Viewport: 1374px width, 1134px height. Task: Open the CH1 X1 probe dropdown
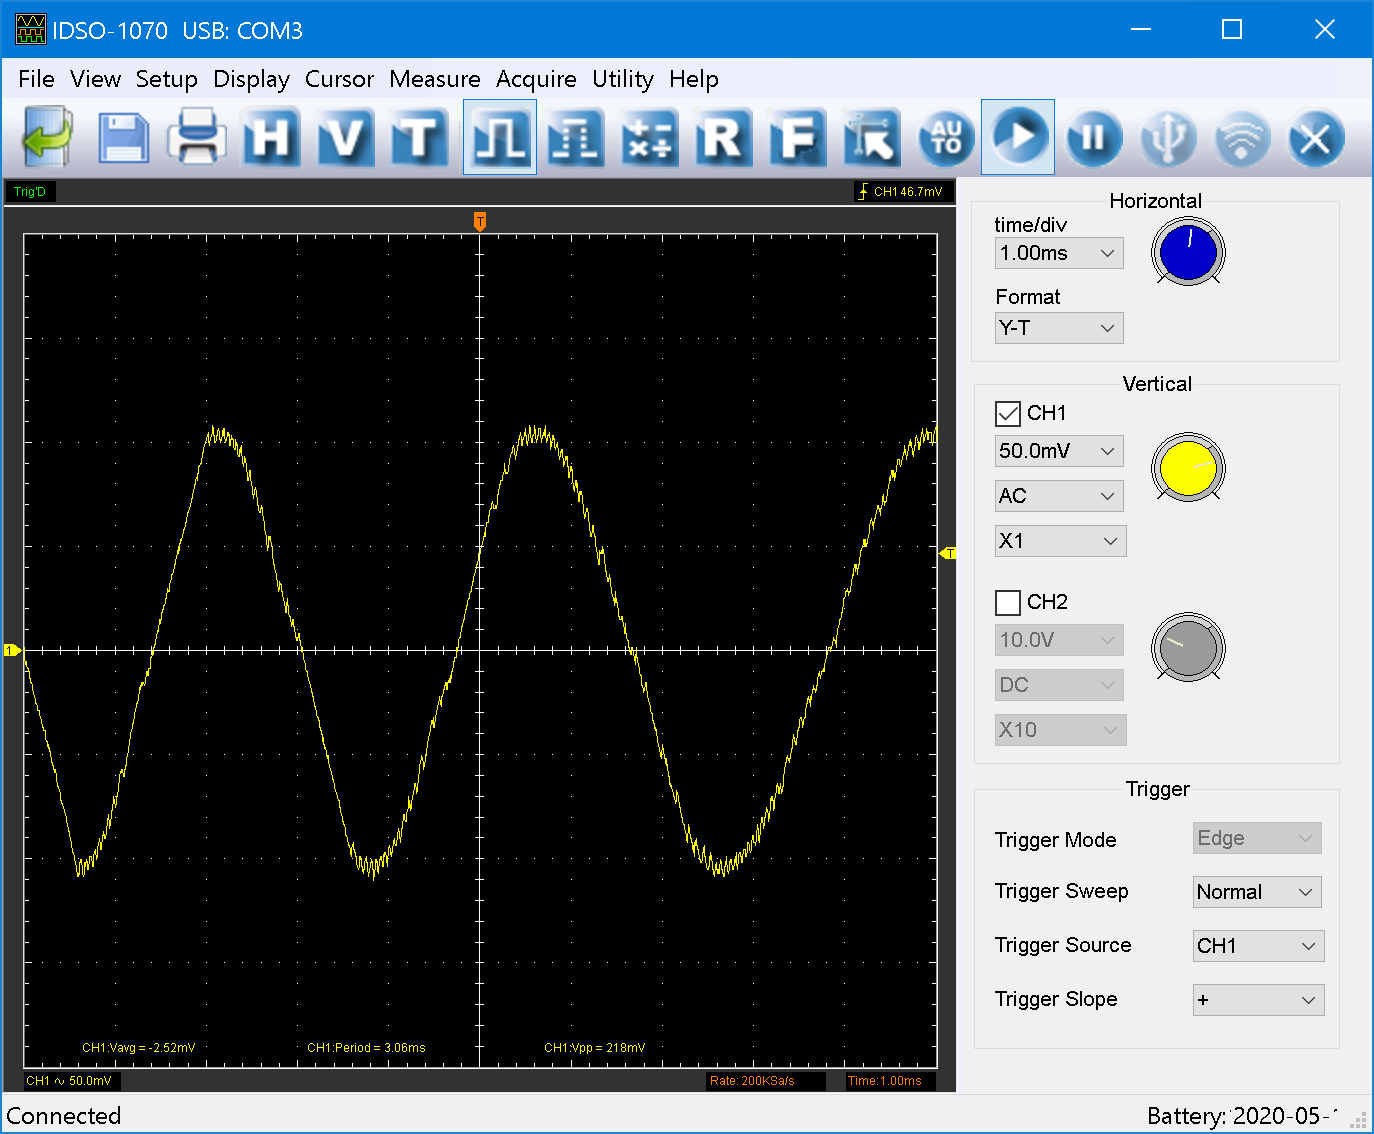click(x=1060, y=541)
